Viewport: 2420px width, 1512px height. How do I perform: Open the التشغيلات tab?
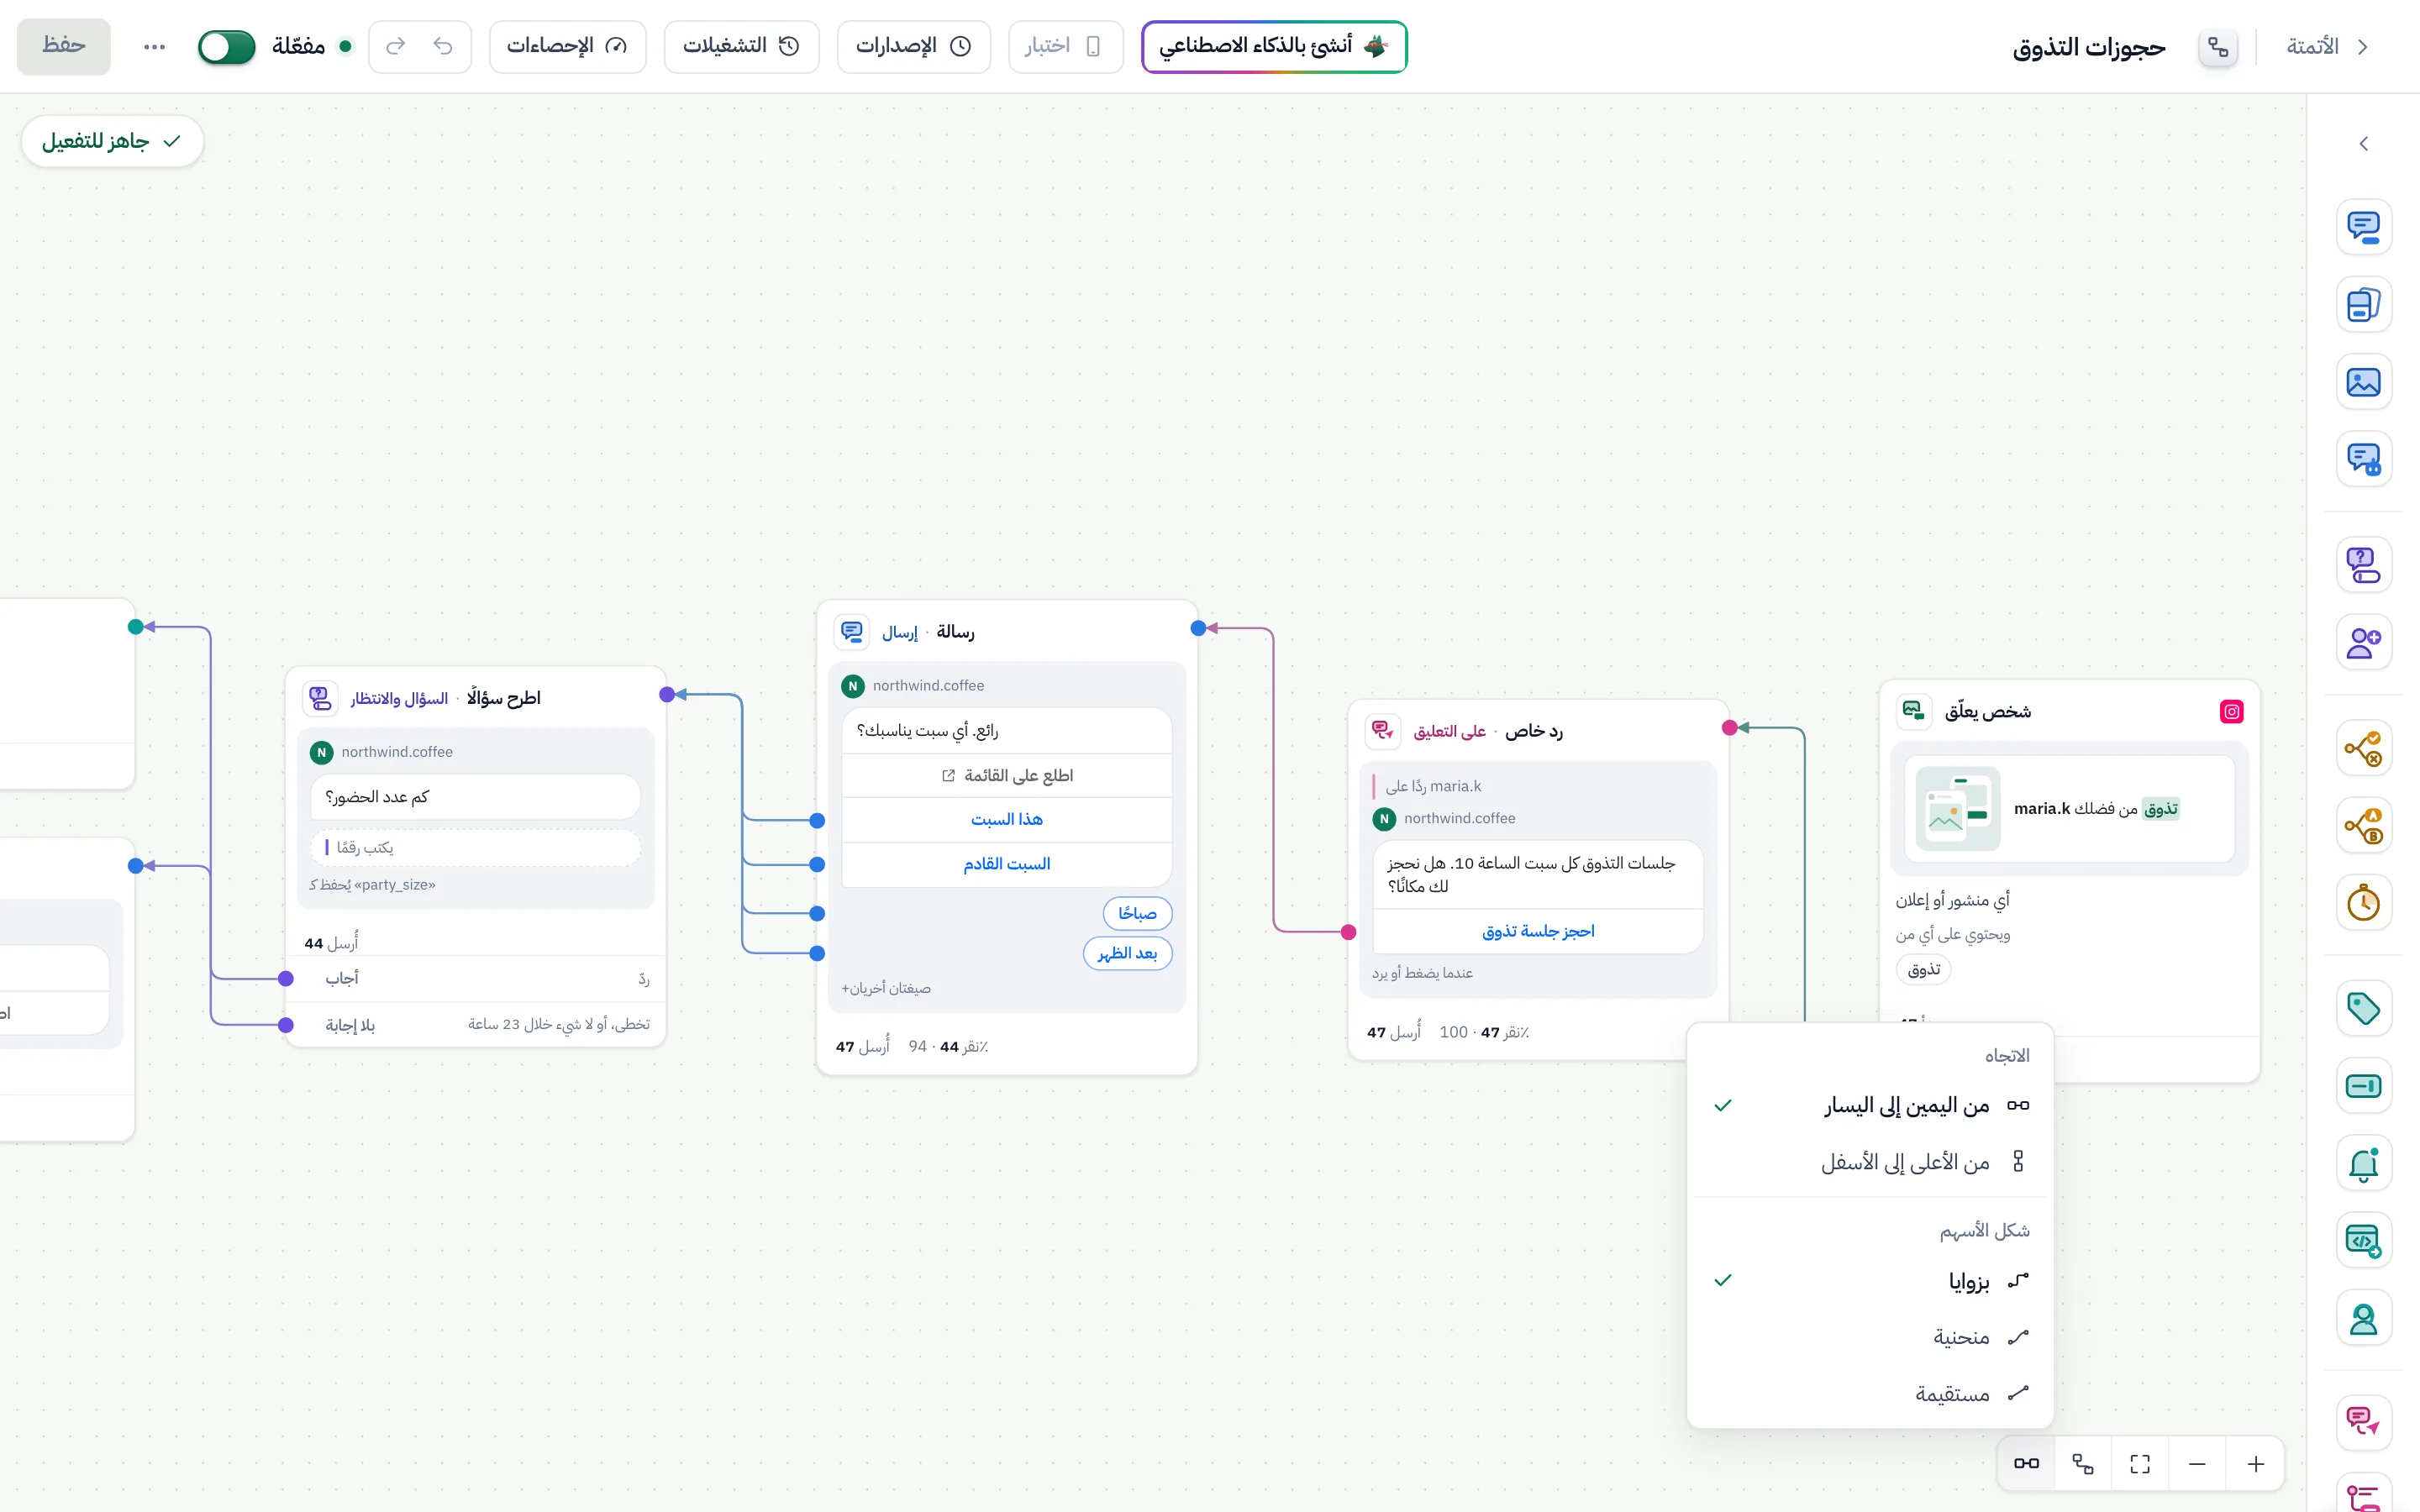[x=742, y=46]
